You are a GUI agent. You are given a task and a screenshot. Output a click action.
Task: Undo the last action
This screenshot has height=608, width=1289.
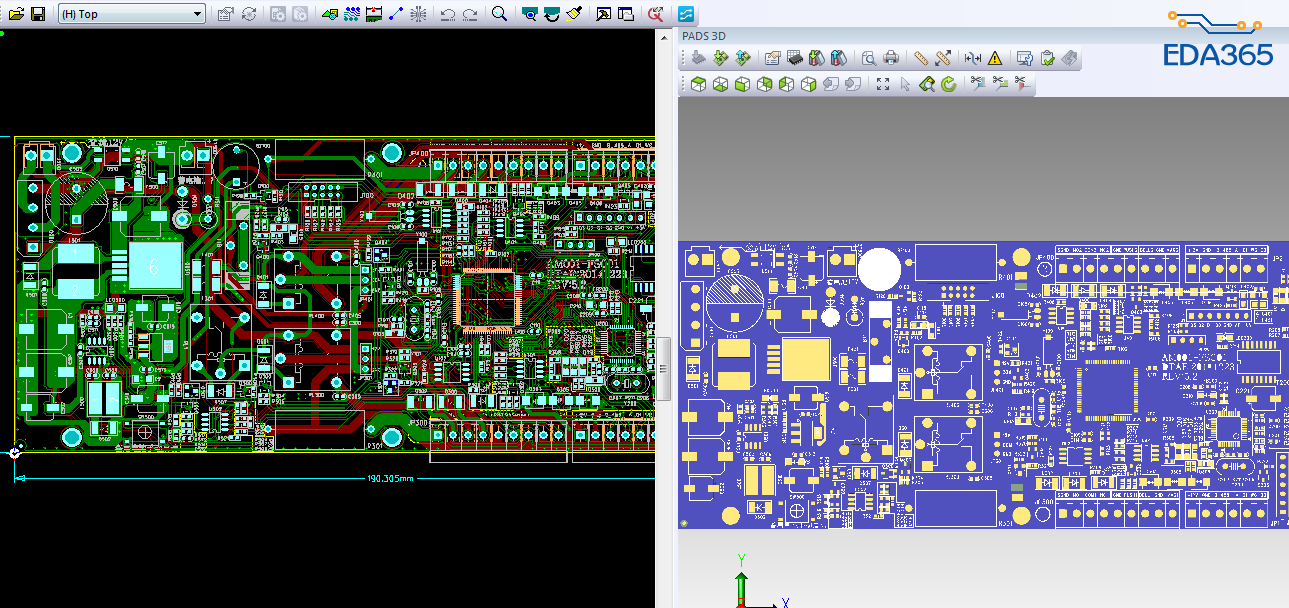pyautogui.click(x=447, y=14)
